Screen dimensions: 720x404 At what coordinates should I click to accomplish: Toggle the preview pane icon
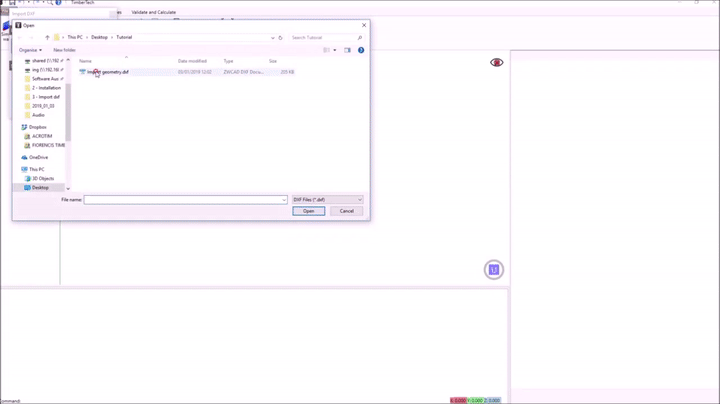pyautogui.click(x=347, y=50)
